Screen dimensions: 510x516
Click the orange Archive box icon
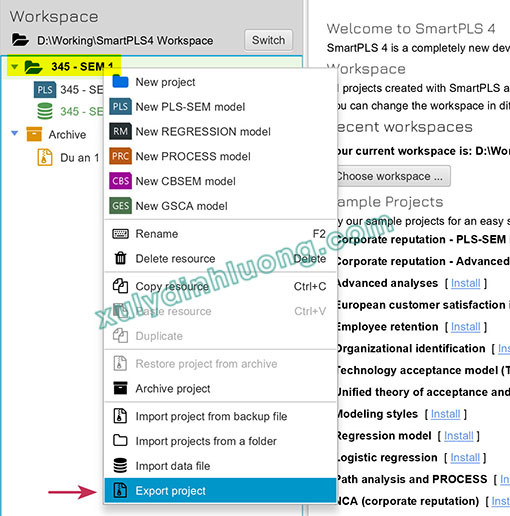click(x=34, y=134)
